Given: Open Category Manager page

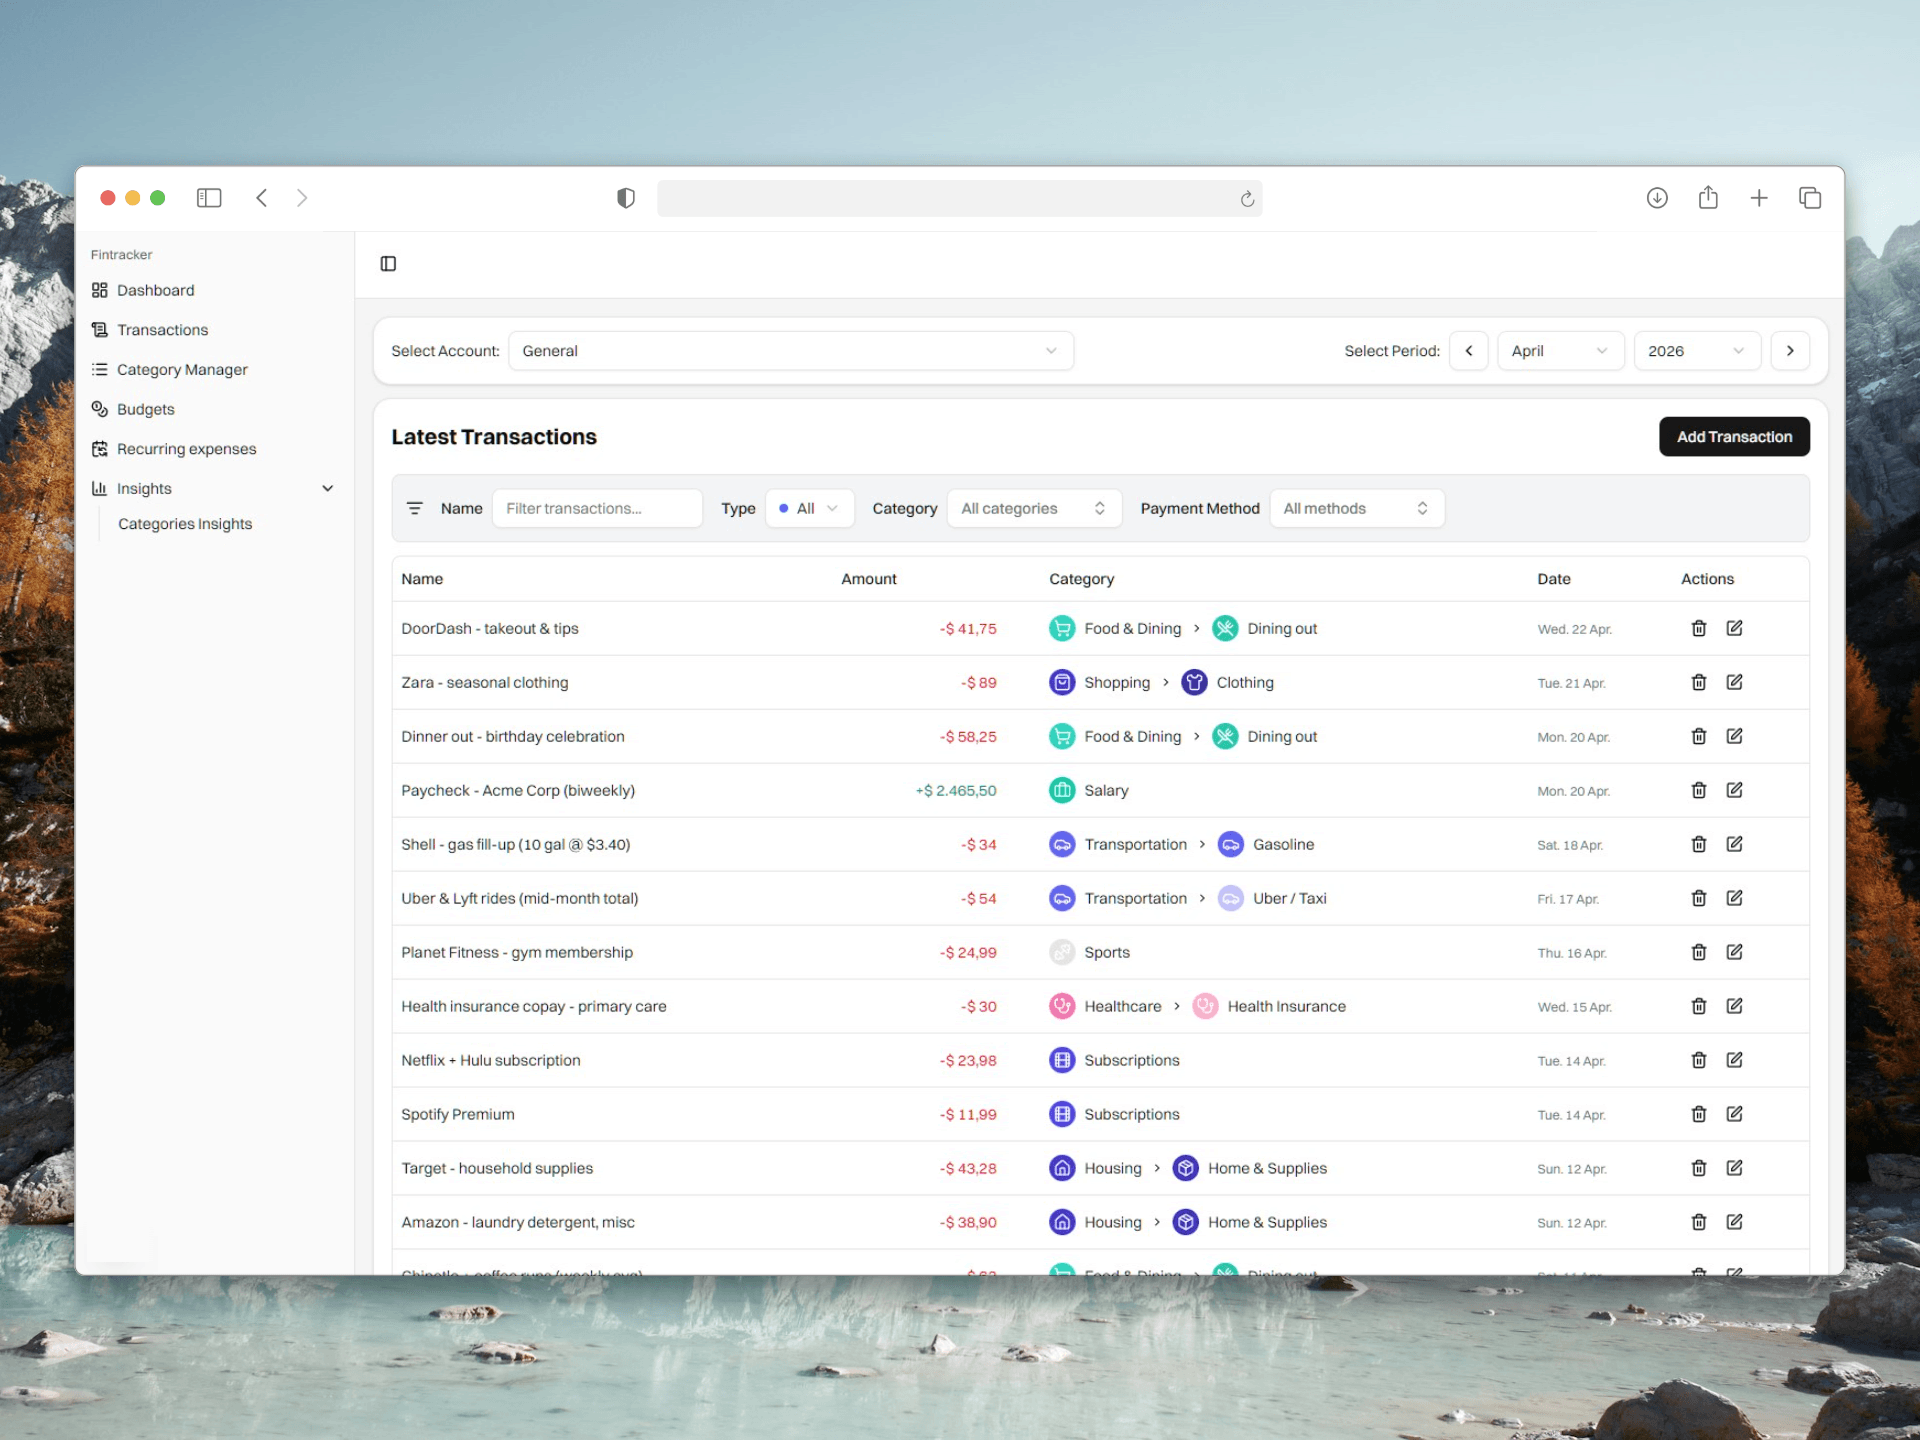Looking at the screenshot, I should (182, 369).
